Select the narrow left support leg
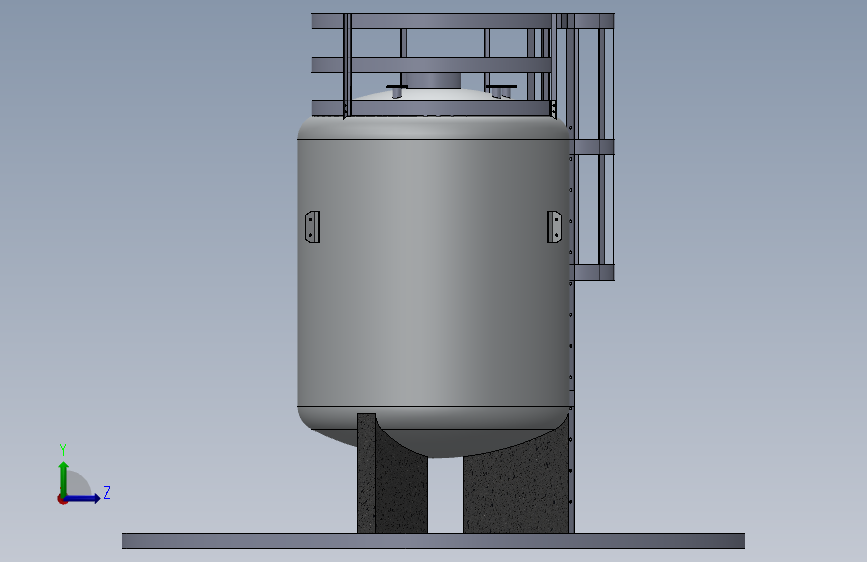 tap(367, 473)
